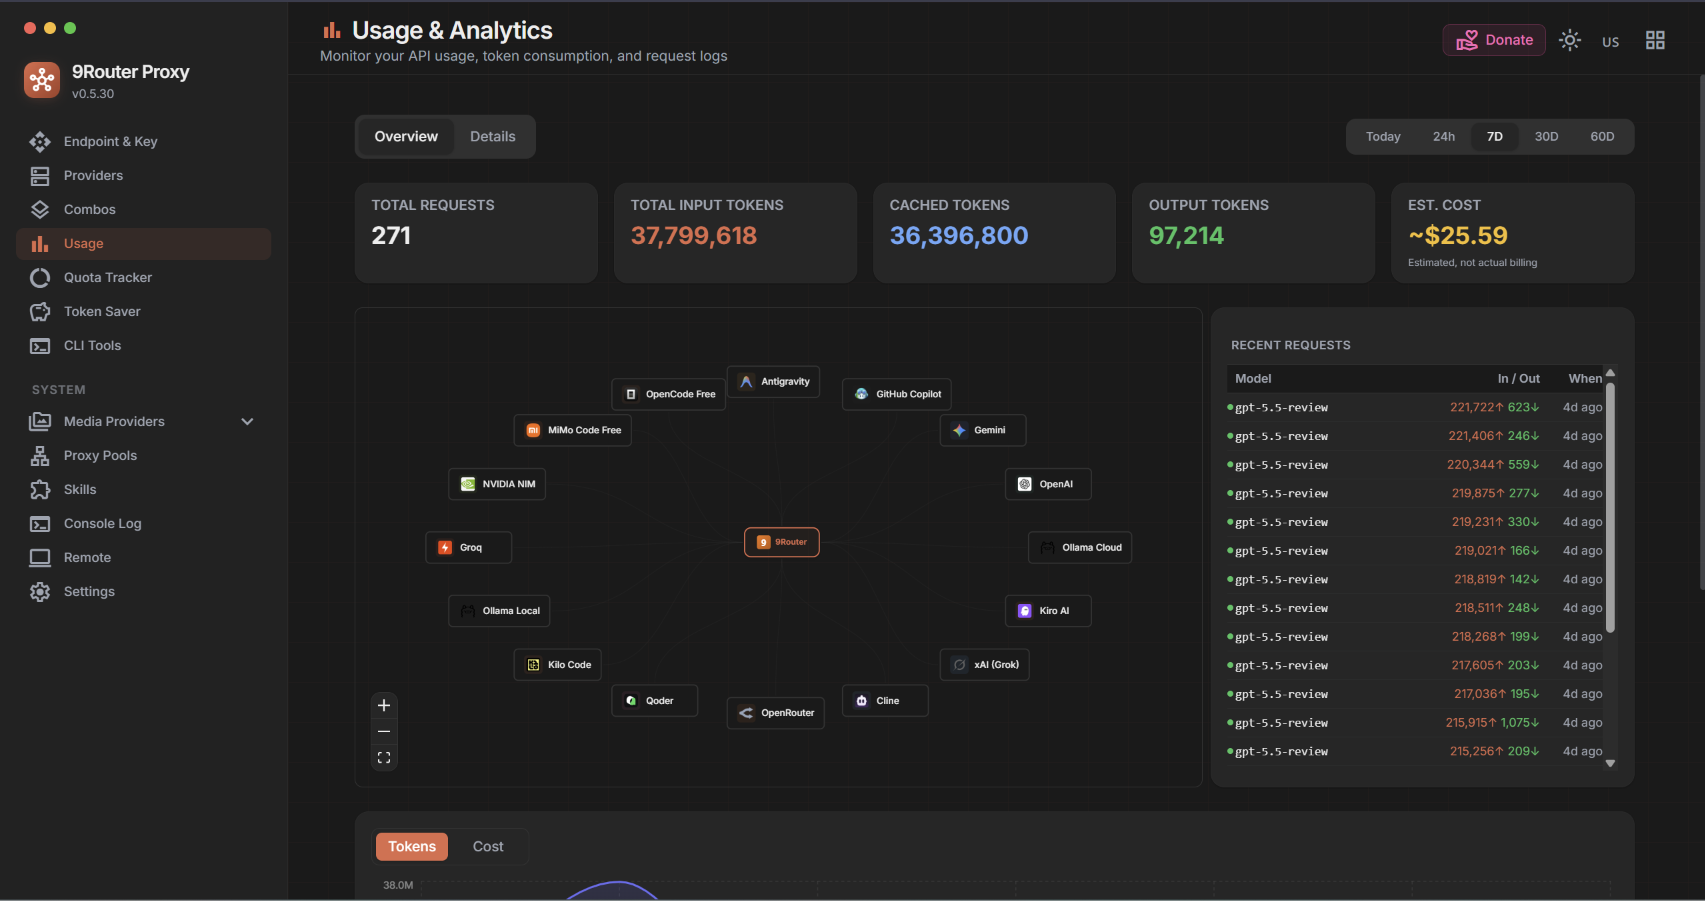Click the Cached Tokens value 36,396,800
Viewport: 1705px width, 901px height.
click(959, 236)
